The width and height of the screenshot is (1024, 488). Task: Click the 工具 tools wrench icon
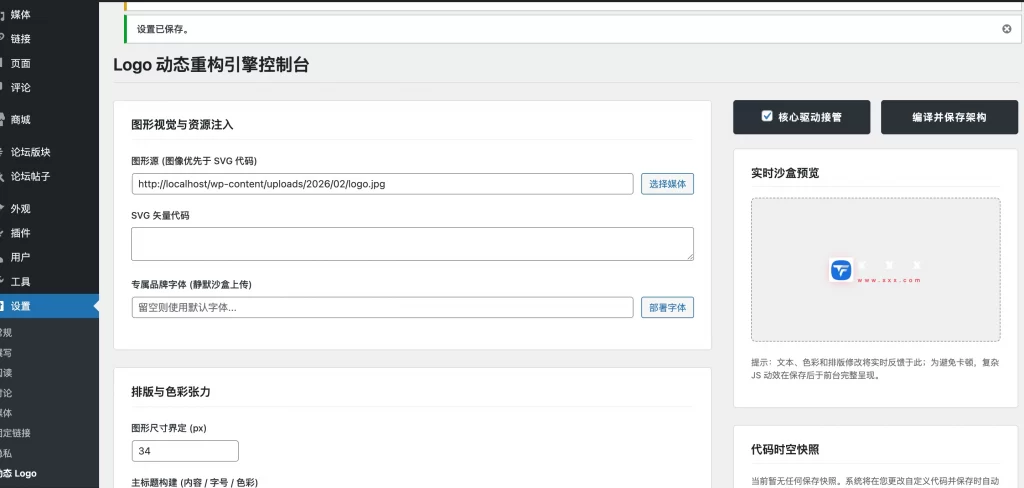[3, 282]
